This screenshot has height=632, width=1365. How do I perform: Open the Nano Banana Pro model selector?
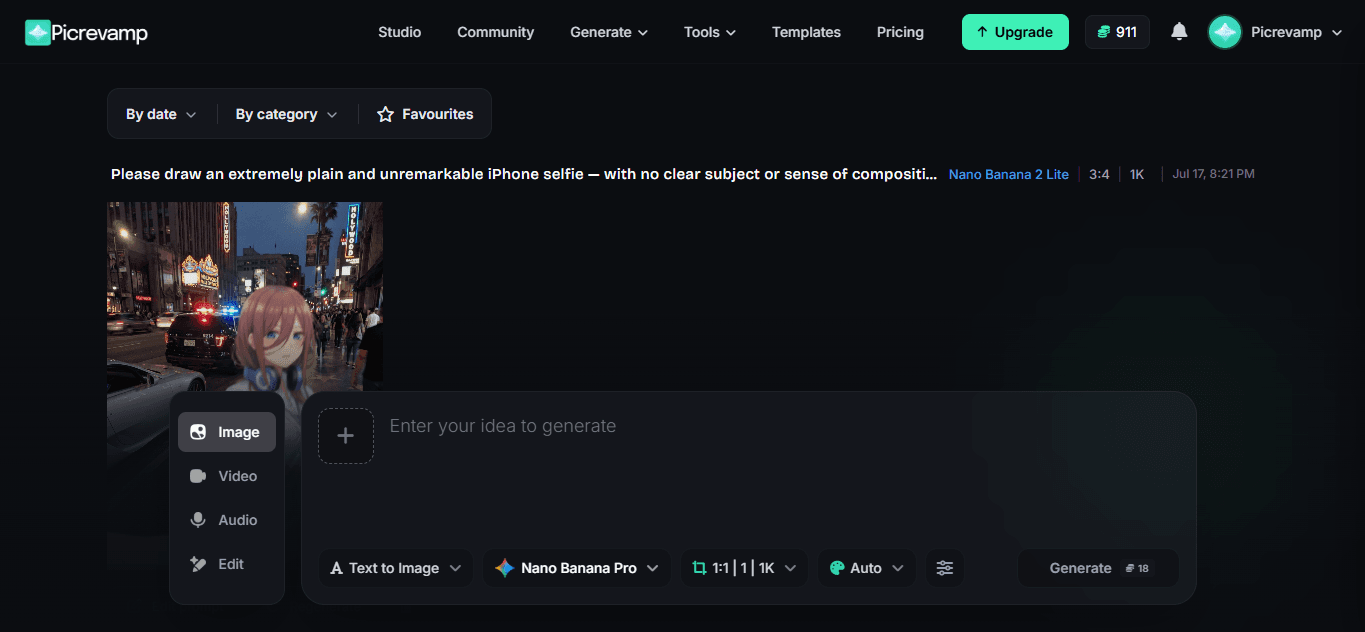click(x=577, y=568)
